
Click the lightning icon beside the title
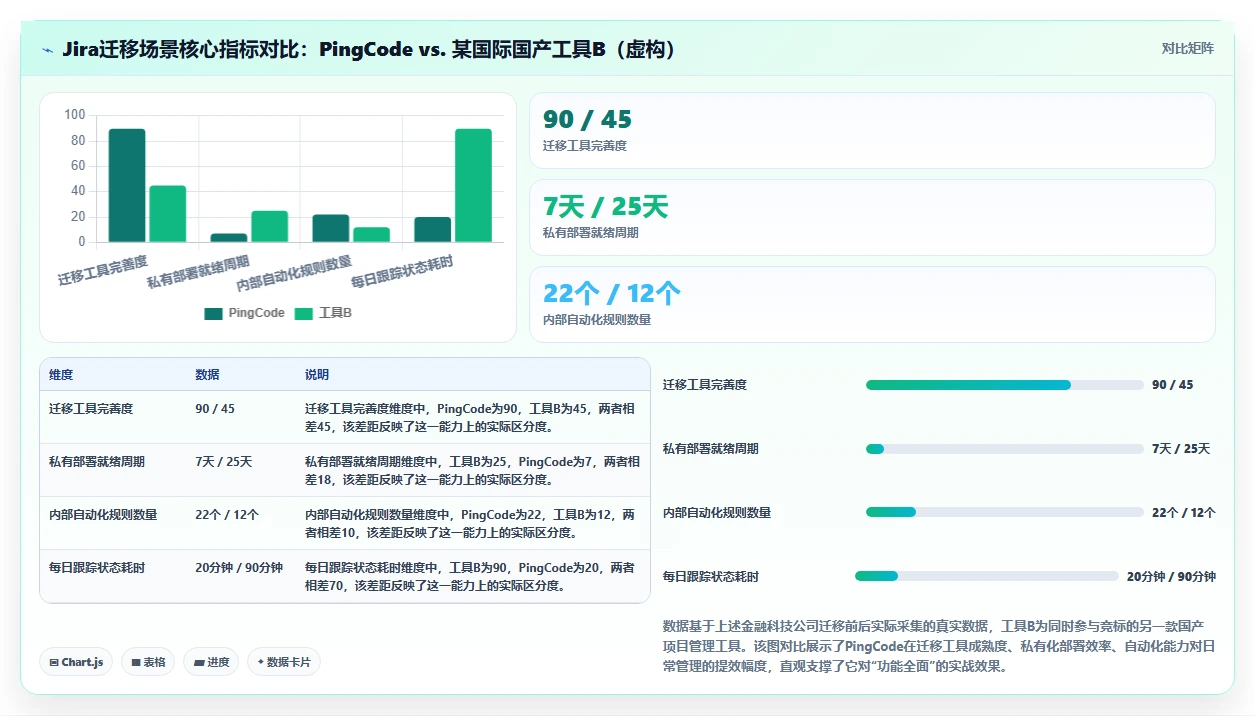tap(47, 49)
